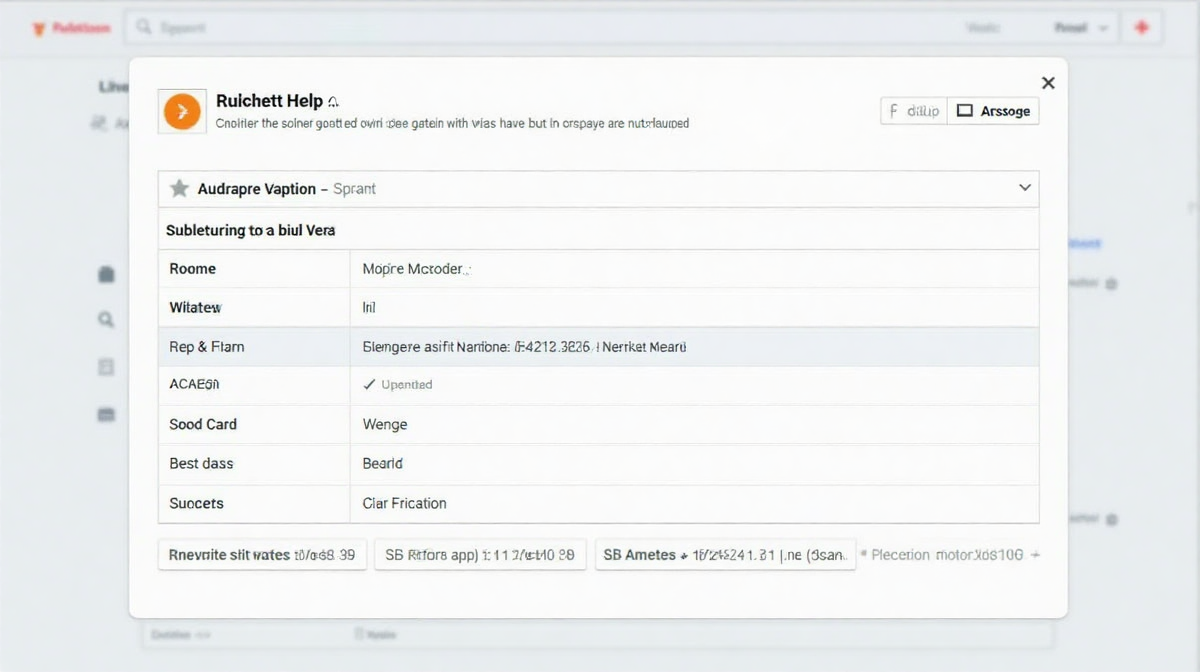The width and height of the screenshot is (1200, 672).
Task: Click the magnifier icon in the top search bar
Action: [145, 28]
